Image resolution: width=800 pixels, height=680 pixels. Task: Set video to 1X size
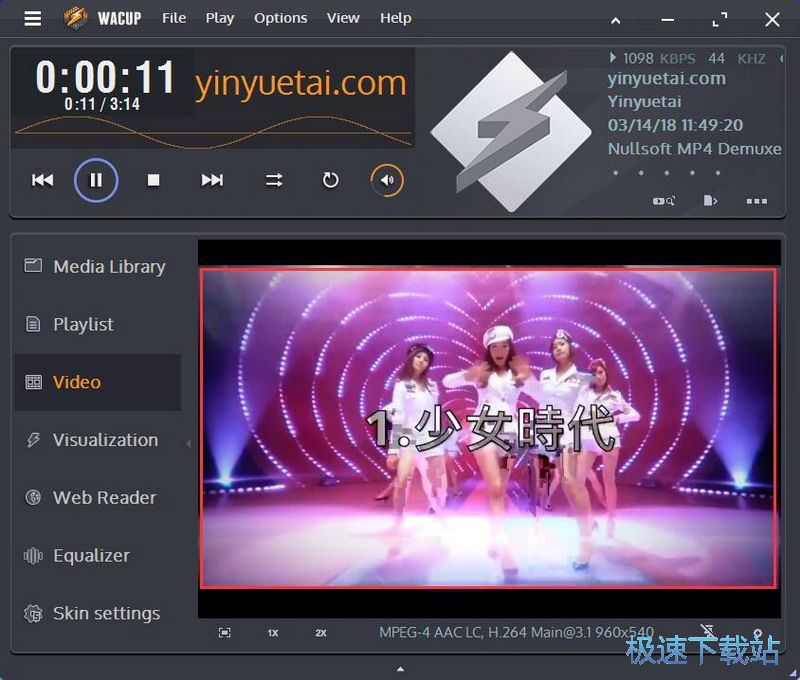pyautogui.click(x=273, y=633)
